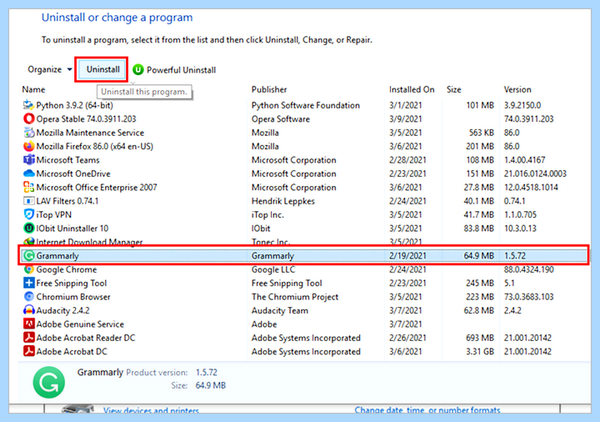The height and width of the screenshot is (422, 600).
Task: Click the 2/19/2021 installed date cell
Action: pyautogui.click(x=408, y=256)
